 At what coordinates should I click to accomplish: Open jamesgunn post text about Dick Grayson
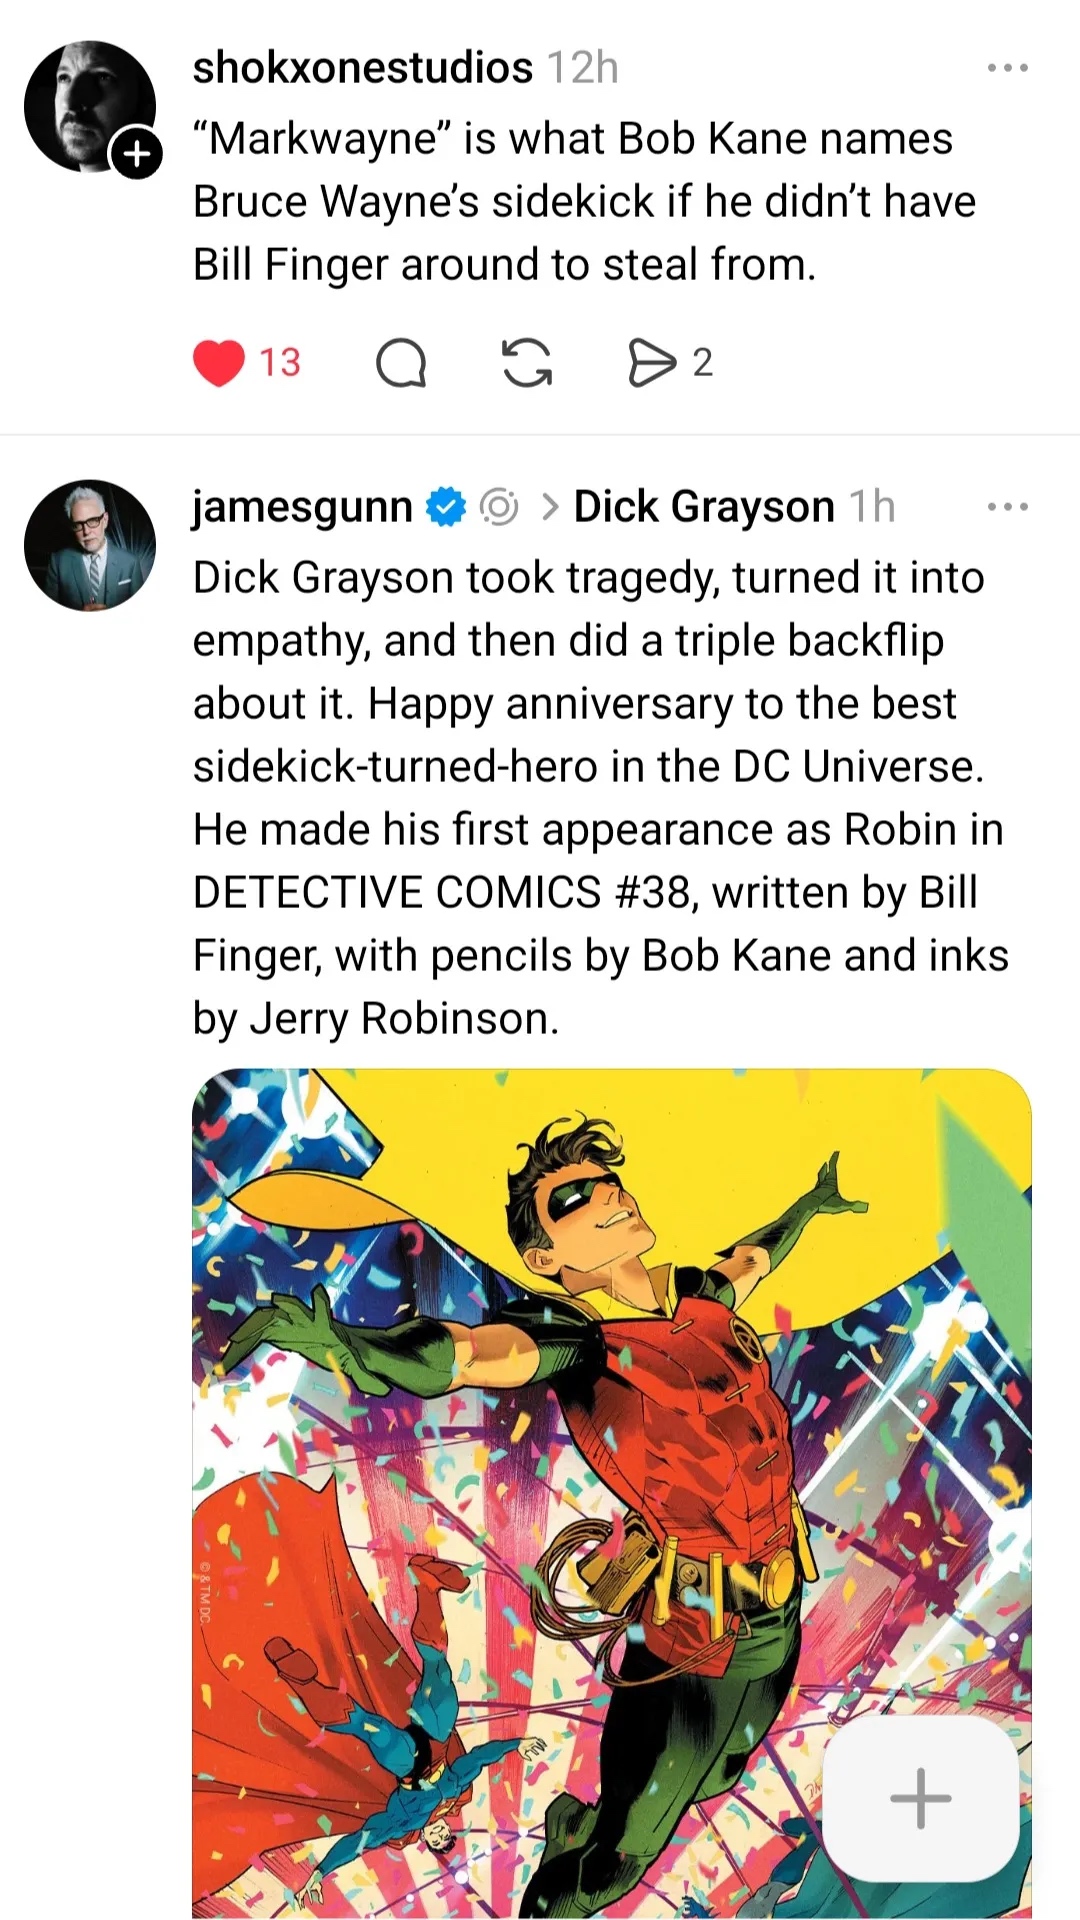click(600, 798)
